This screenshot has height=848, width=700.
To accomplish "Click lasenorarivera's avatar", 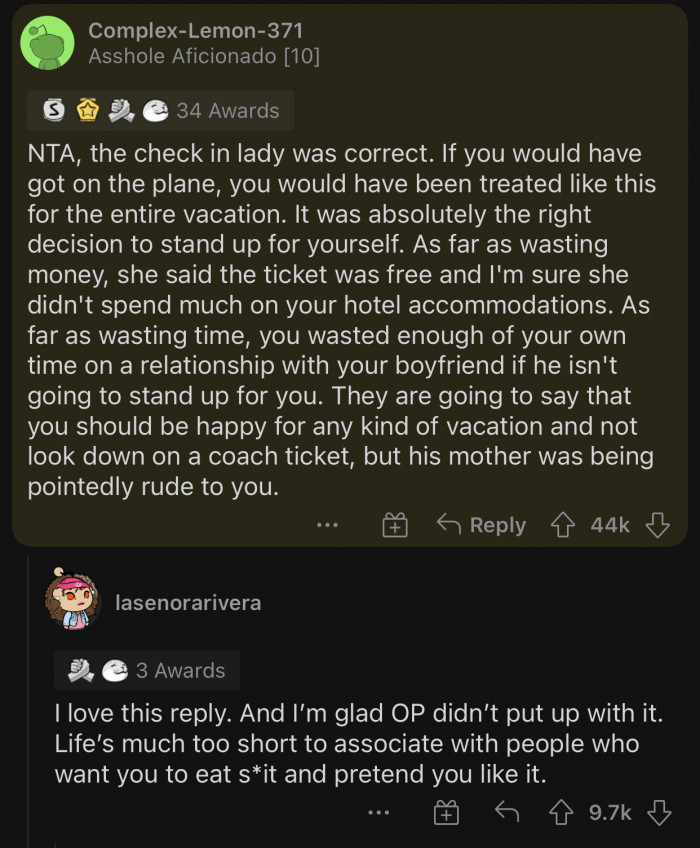I will click(x=76, y=601).
